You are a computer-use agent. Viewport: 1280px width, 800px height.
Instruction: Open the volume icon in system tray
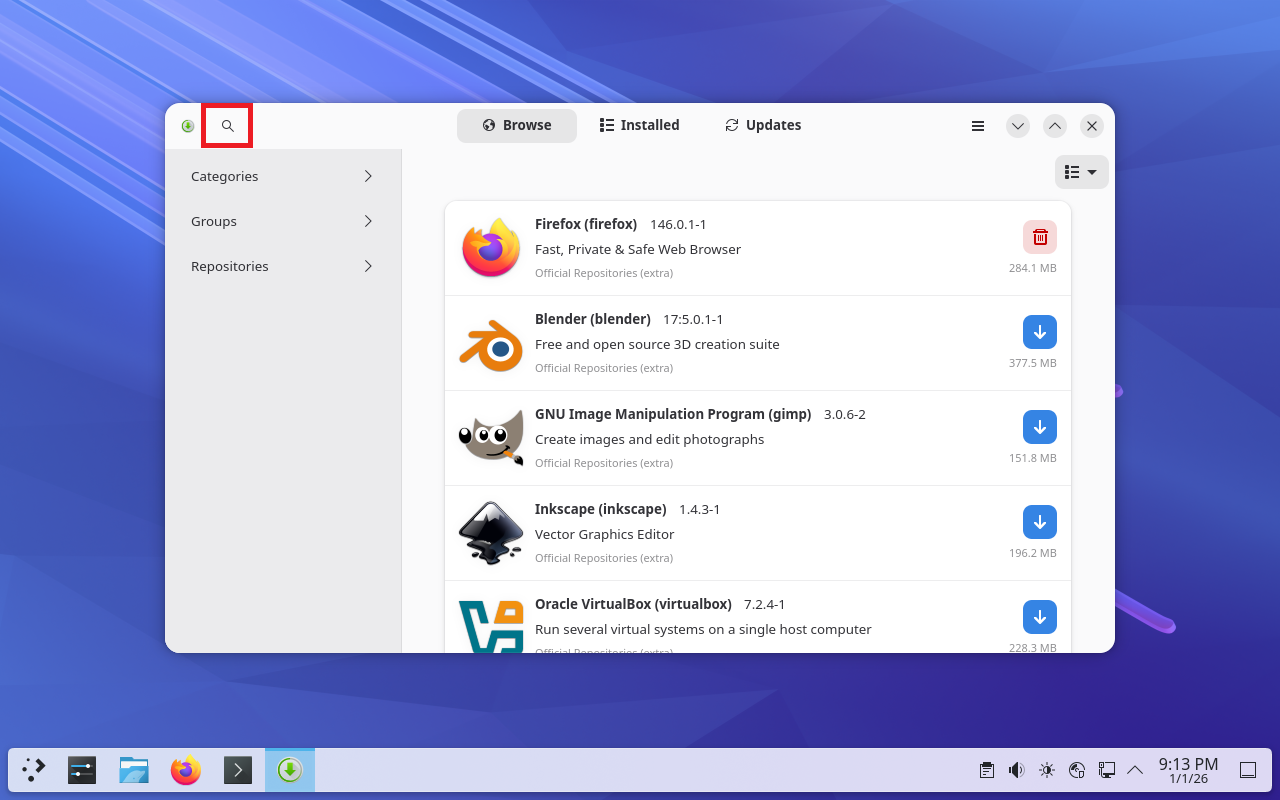click(x=1016, y=770)
